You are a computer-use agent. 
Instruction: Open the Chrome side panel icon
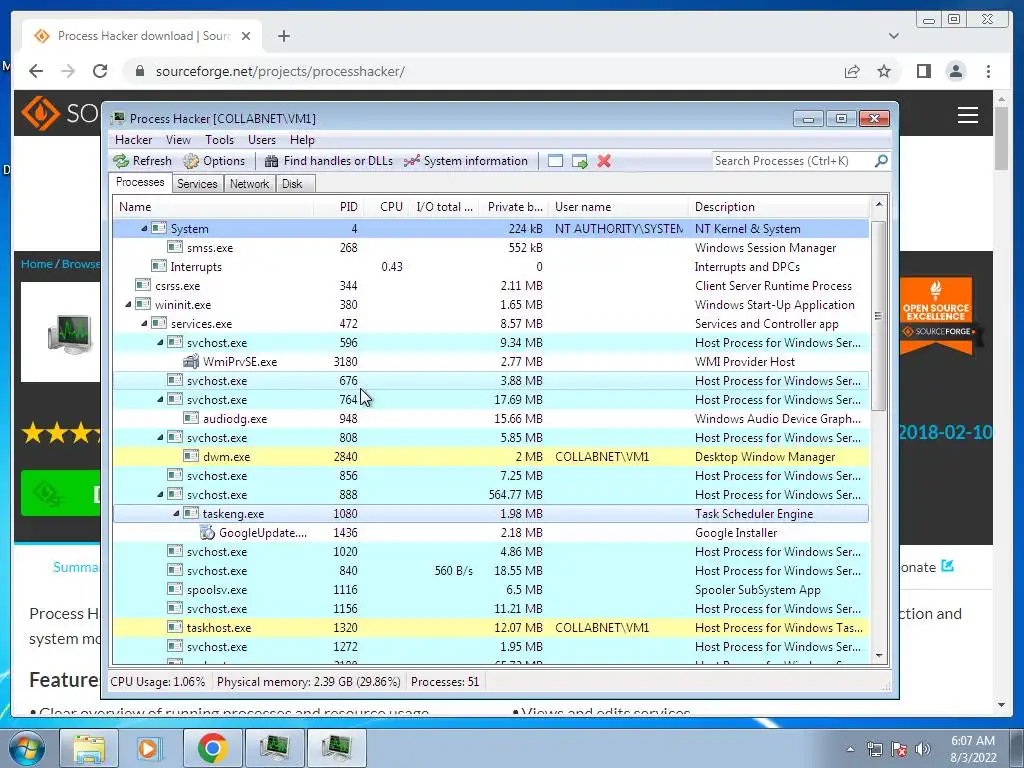[x=923, y=71]
